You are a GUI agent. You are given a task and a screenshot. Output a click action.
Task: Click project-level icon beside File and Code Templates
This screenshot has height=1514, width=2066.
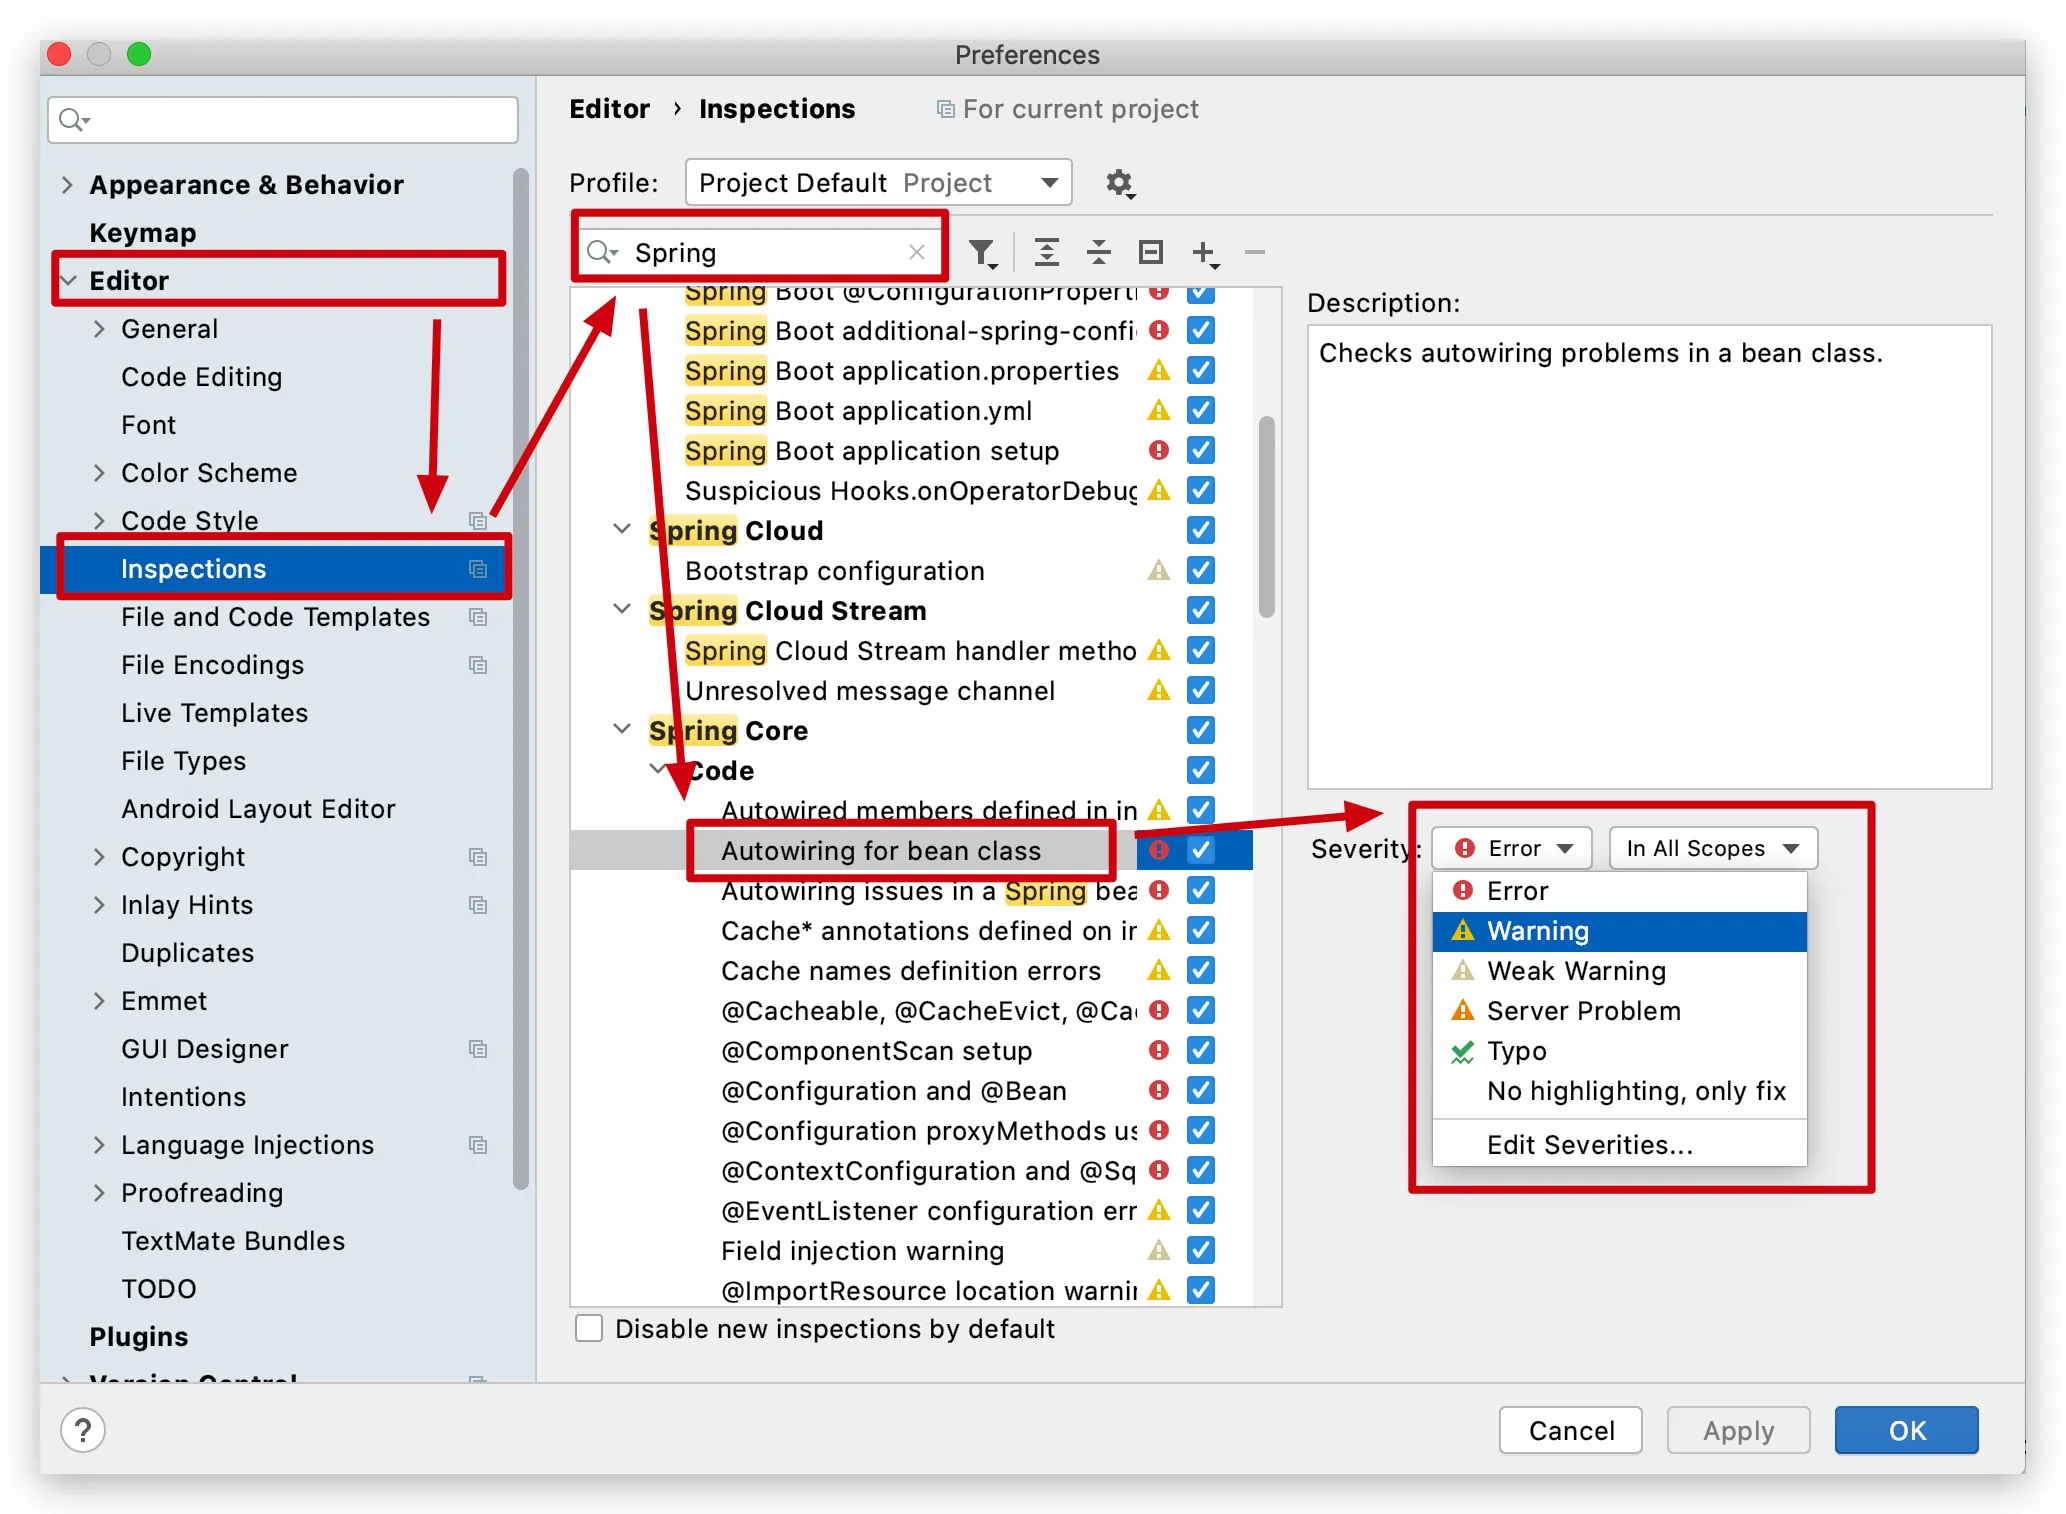[478, 617]
